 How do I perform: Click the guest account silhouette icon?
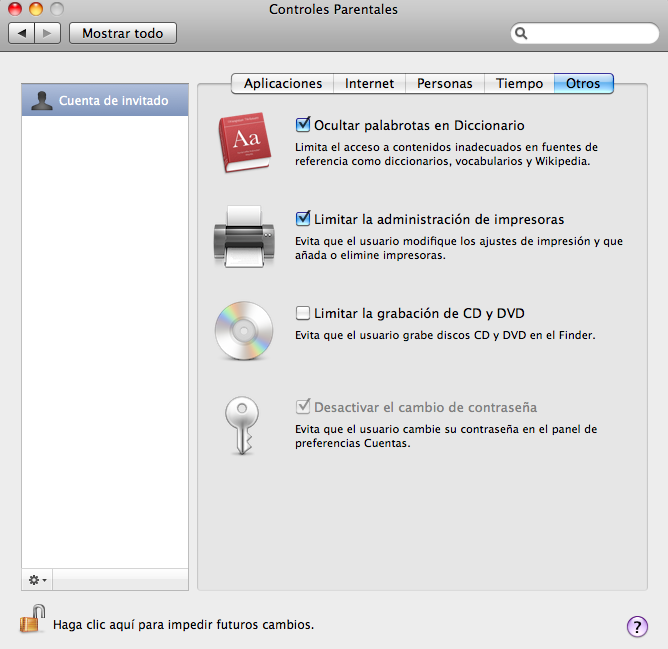42,101
